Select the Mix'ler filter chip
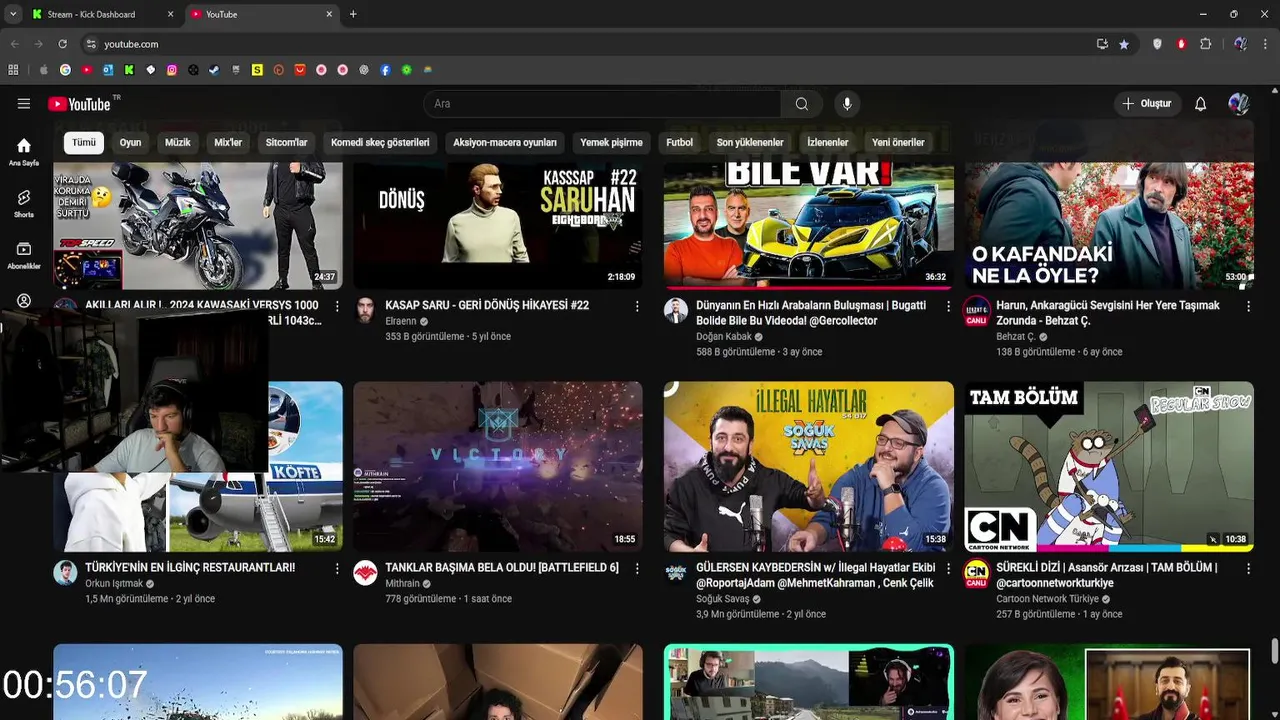 click(228, 142)
